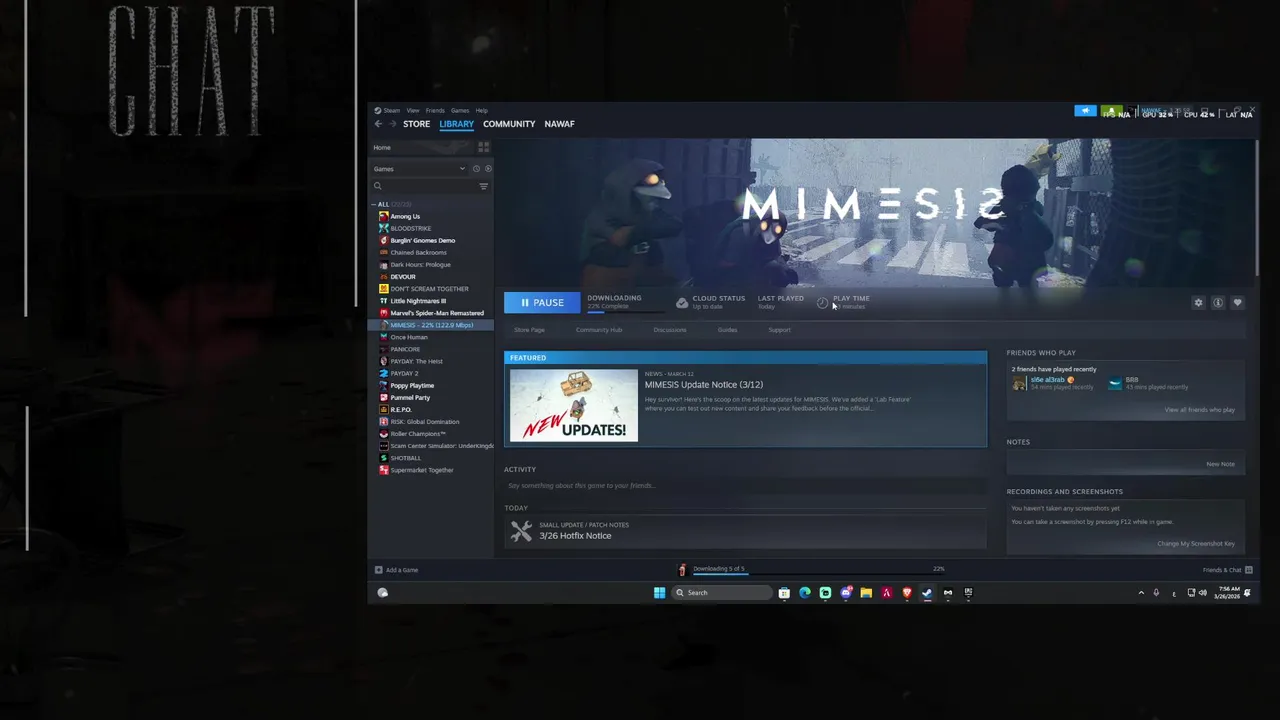Open Microsoft Edge from taskbar
This screenshot has width=1280, height=720.
805,593
